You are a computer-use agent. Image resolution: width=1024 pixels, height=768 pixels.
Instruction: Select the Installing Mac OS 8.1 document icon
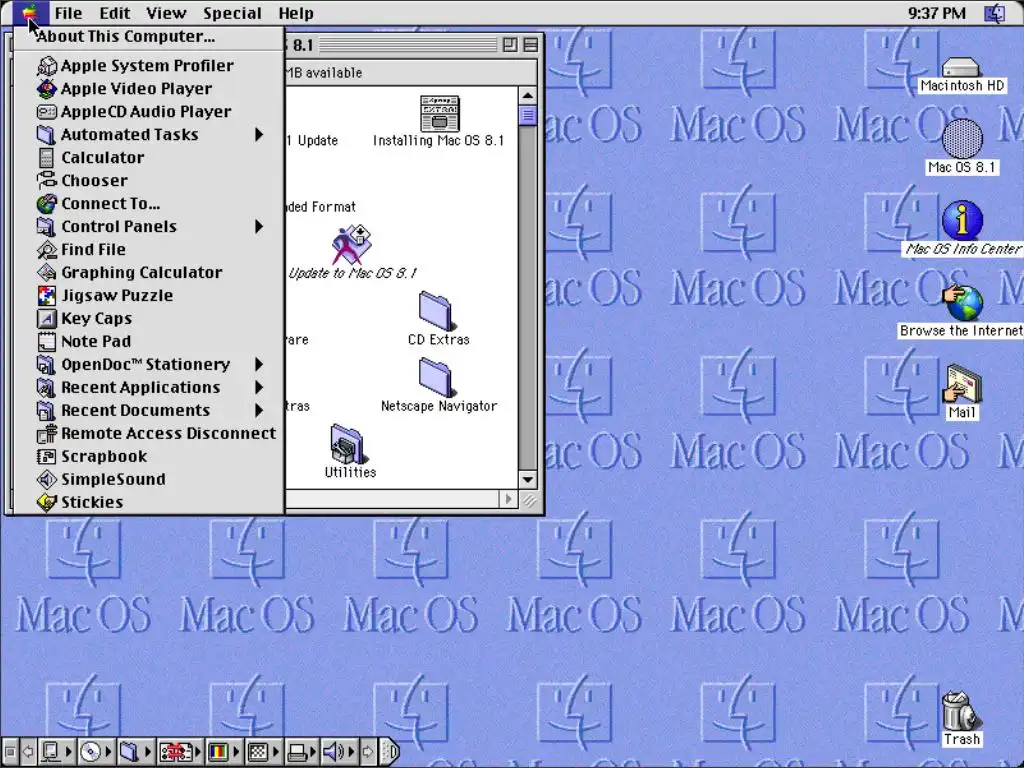(439, 114)
